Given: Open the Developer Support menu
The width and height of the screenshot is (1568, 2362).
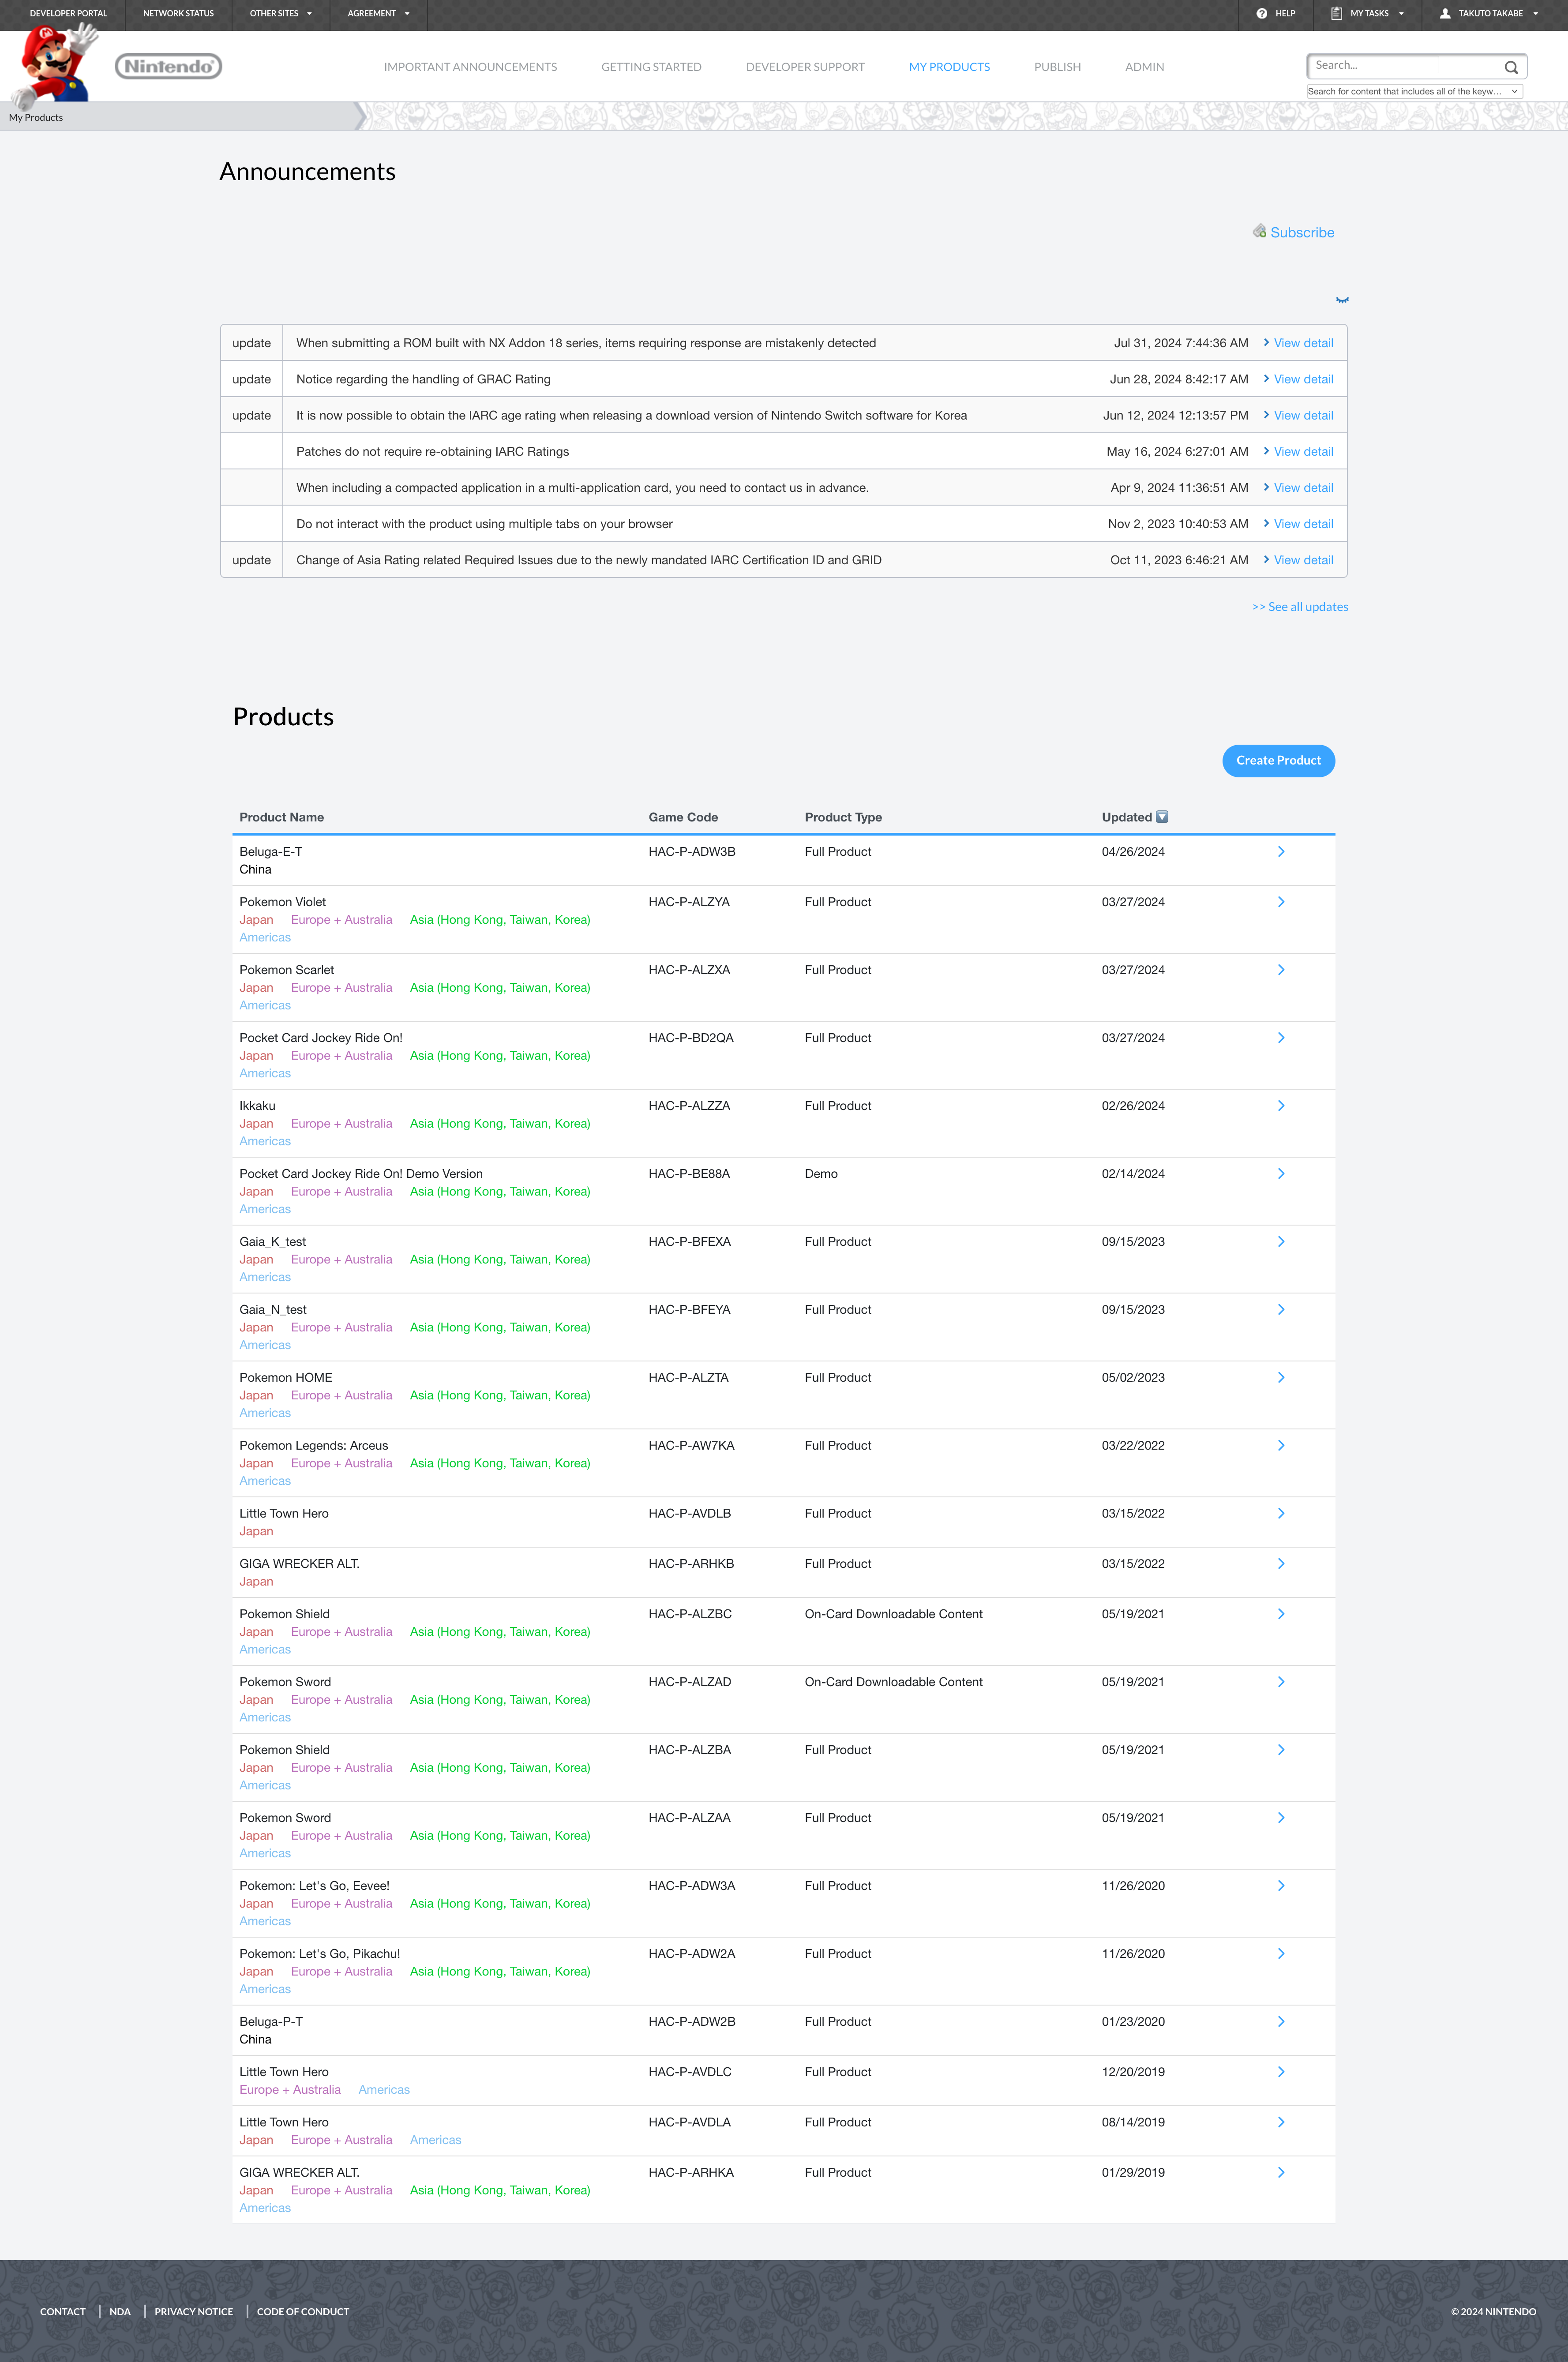Looking at the screenshot, I should pos(805,67).
